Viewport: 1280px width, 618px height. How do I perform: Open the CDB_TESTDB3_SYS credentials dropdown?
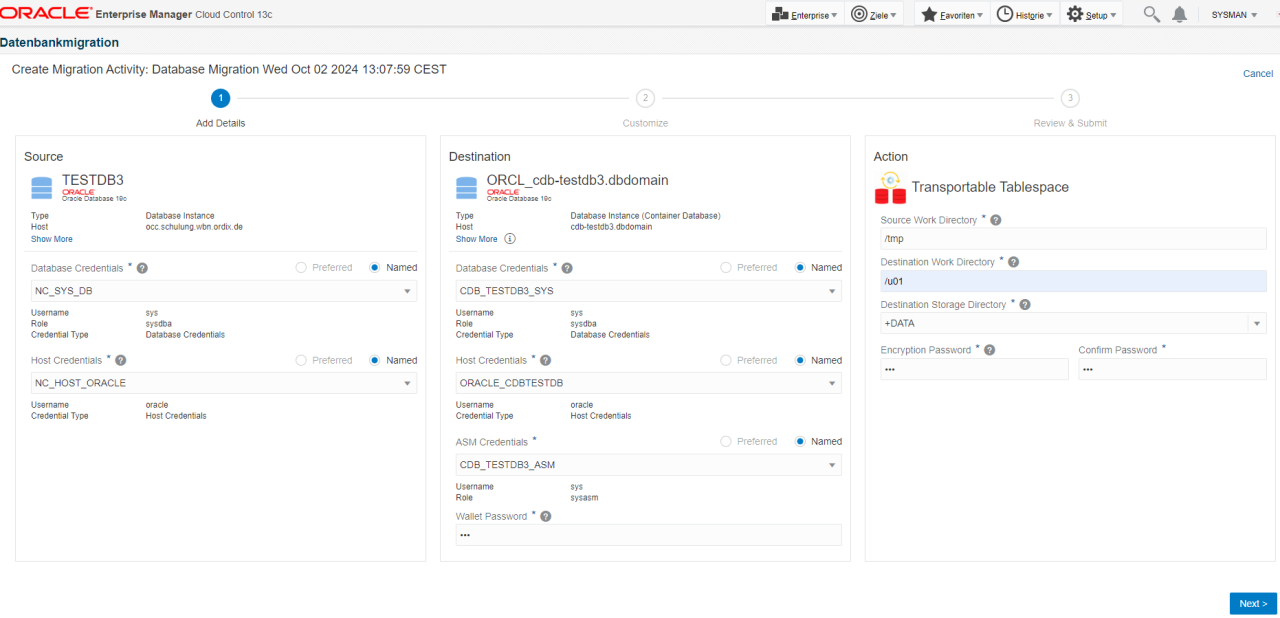click(x=648, y=291)
